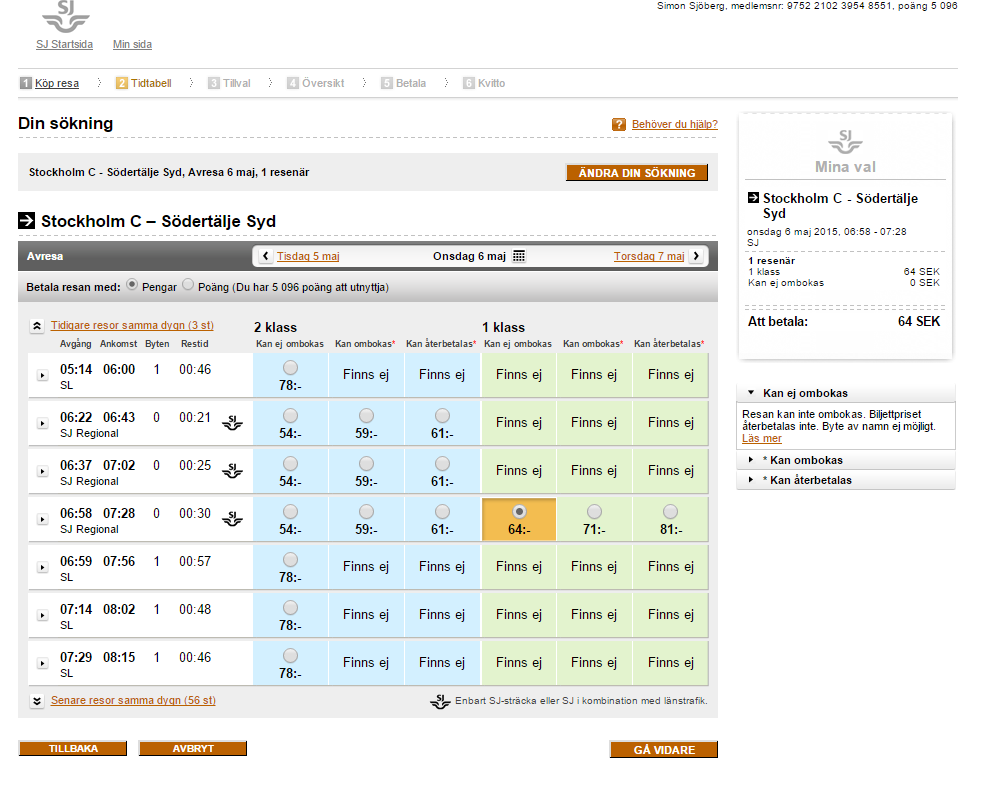Click the double-down arrow for later departures
The image size is (984, 791).
point(37,701)
